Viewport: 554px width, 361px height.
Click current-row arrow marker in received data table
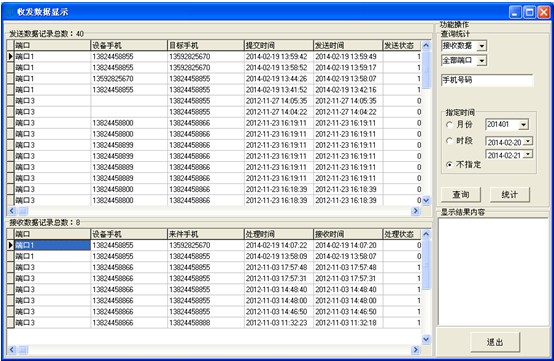click(x=10, y=245)
